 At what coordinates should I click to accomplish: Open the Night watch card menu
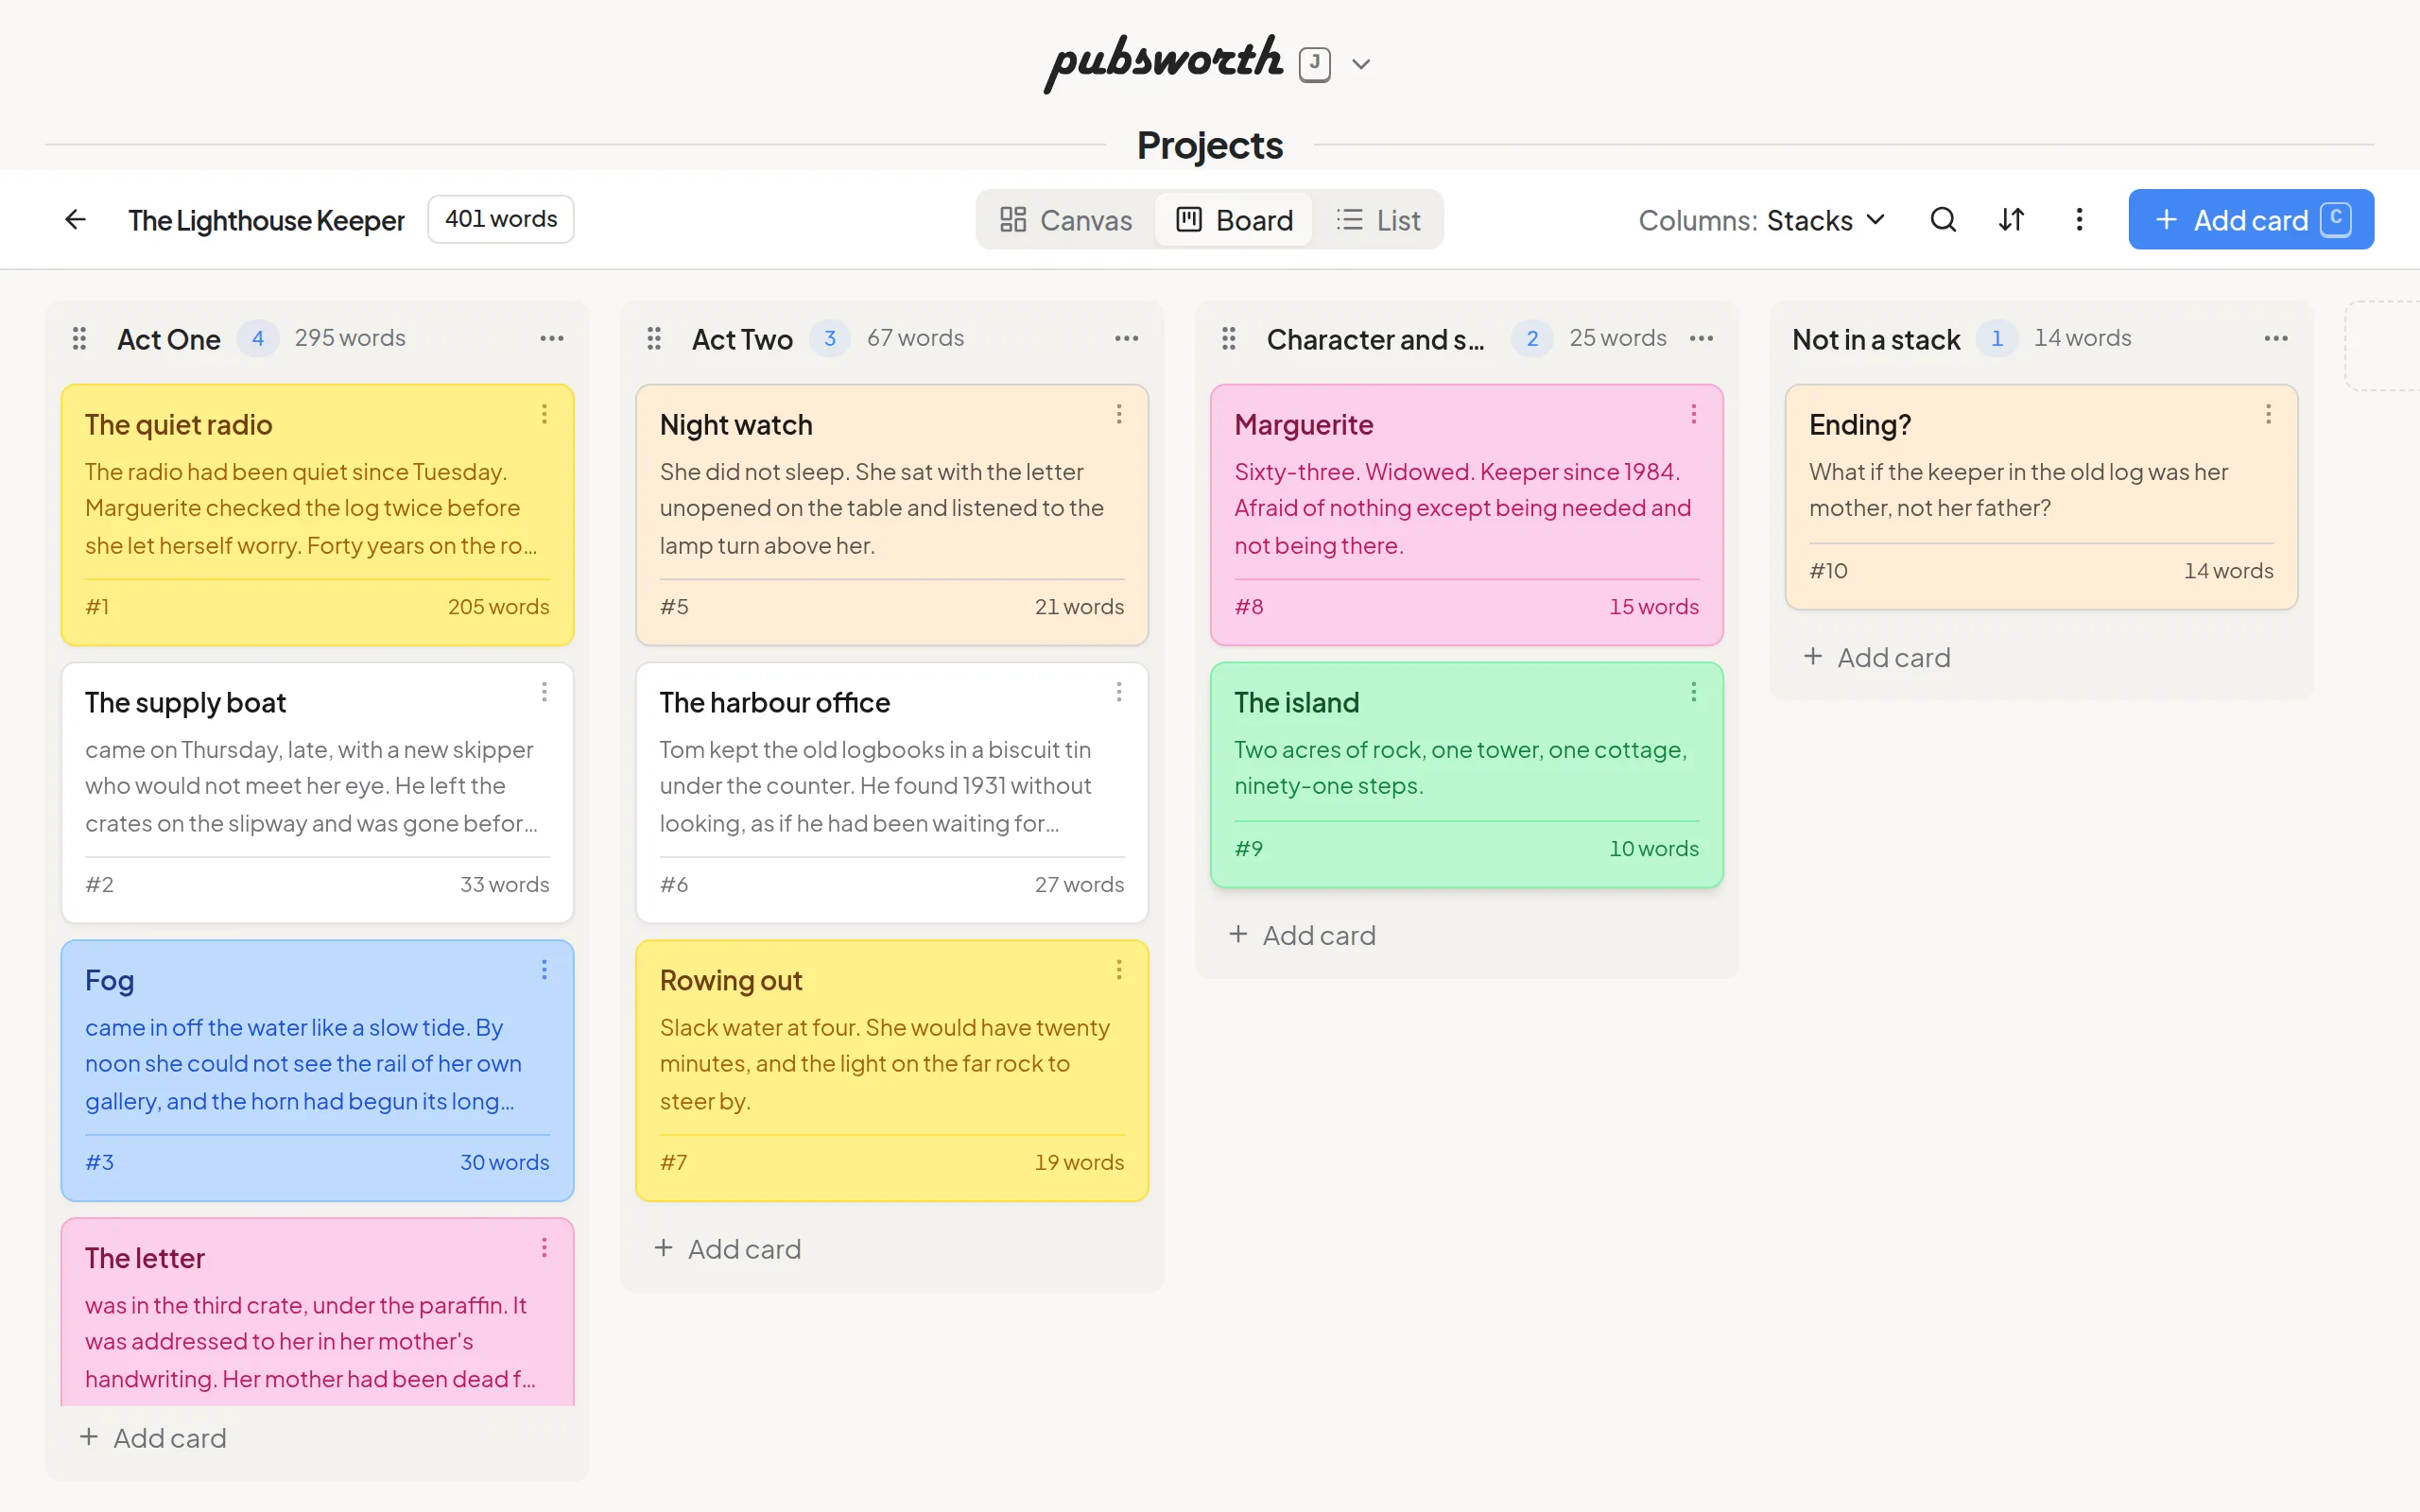[1119, 414]
